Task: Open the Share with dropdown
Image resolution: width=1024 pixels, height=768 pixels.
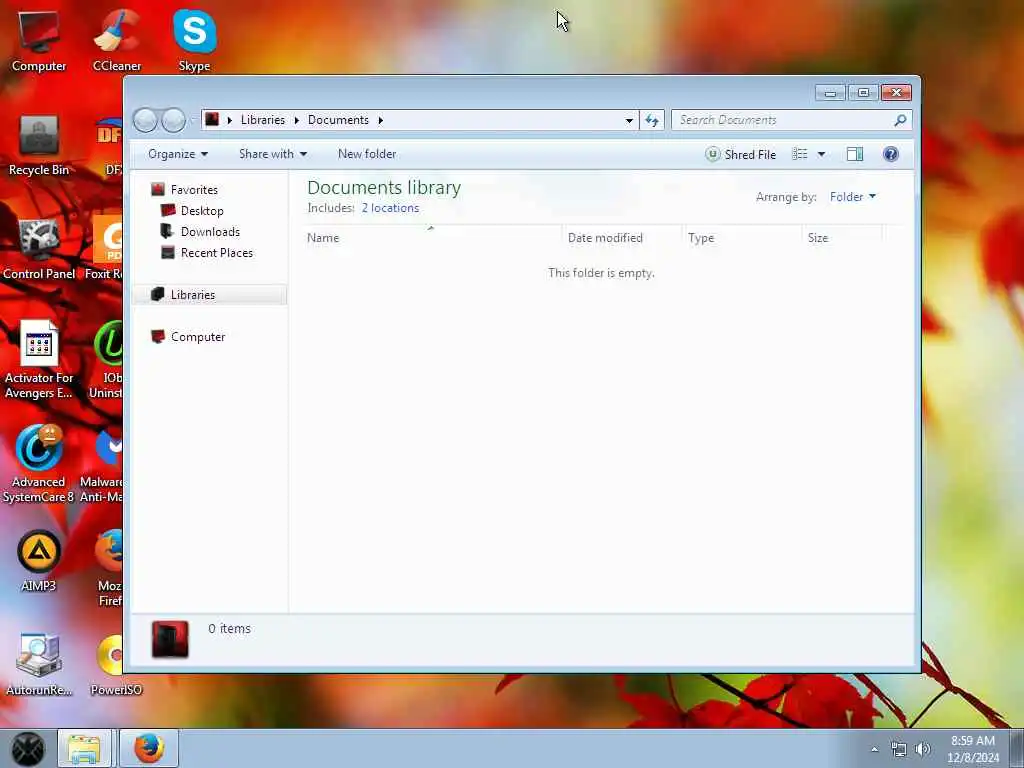Action: (x=273, y=154)
